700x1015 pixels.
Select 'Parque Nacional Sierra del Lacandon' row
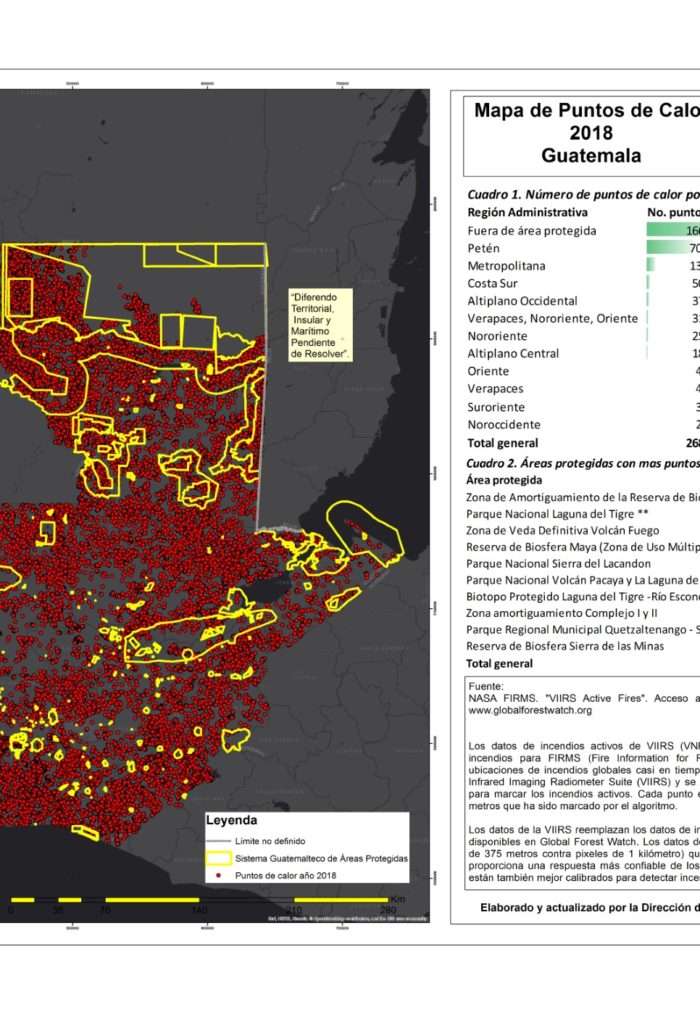pos(558,563)
